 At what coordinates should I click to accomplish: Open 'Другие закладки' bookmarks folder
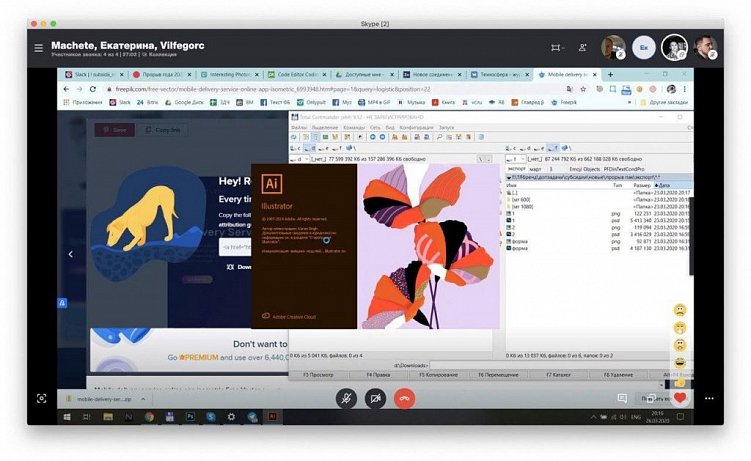tap(665, 102)
